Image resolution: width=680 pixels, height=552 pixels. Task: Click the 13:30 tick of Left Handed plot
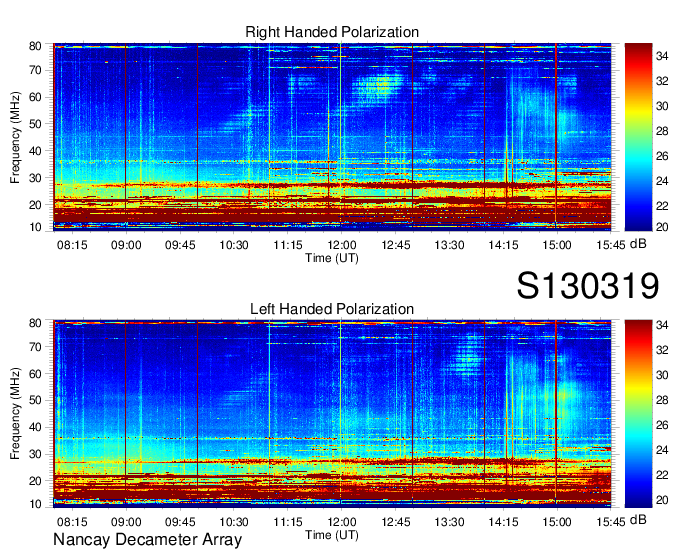(449, 522)
